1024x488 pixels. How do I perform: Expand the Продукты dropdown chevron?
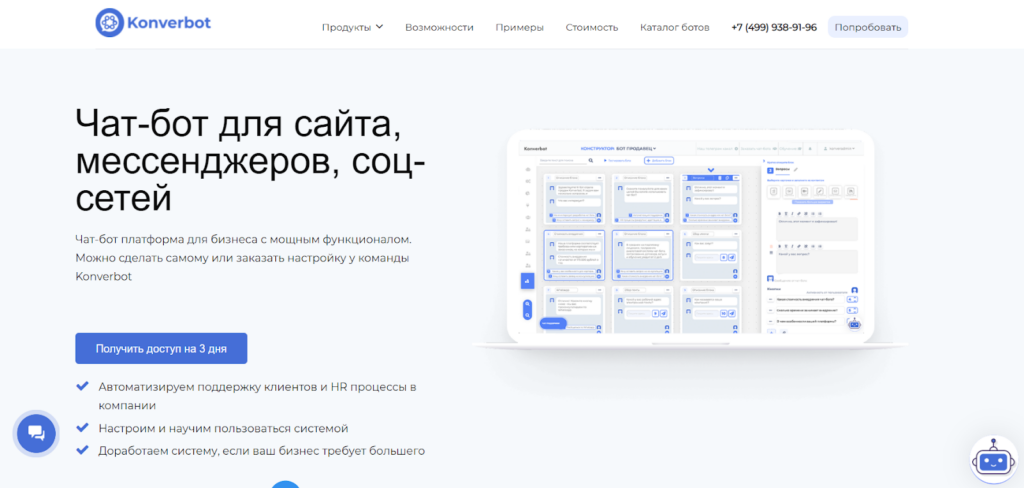tap(380, 27)
